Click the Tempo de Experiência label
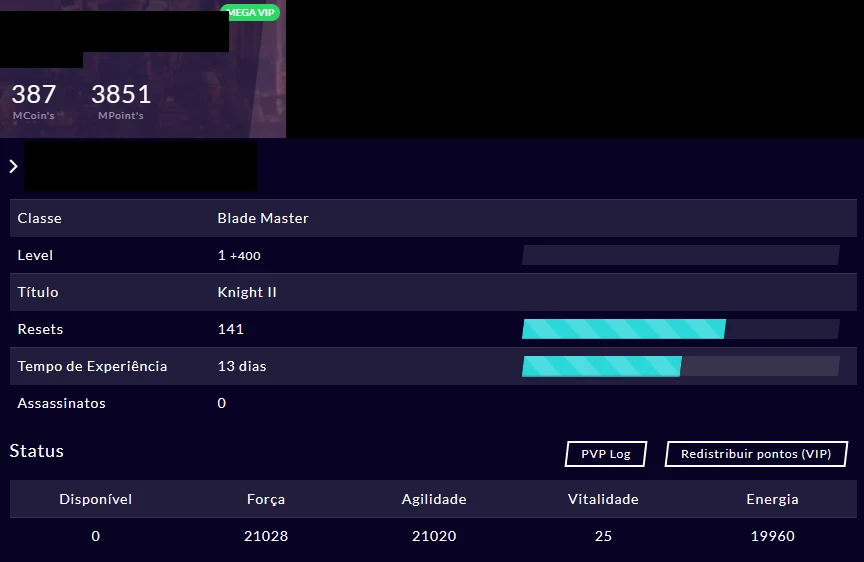The image size is (864, 562). pyautogui.click(x=92, y=366)
